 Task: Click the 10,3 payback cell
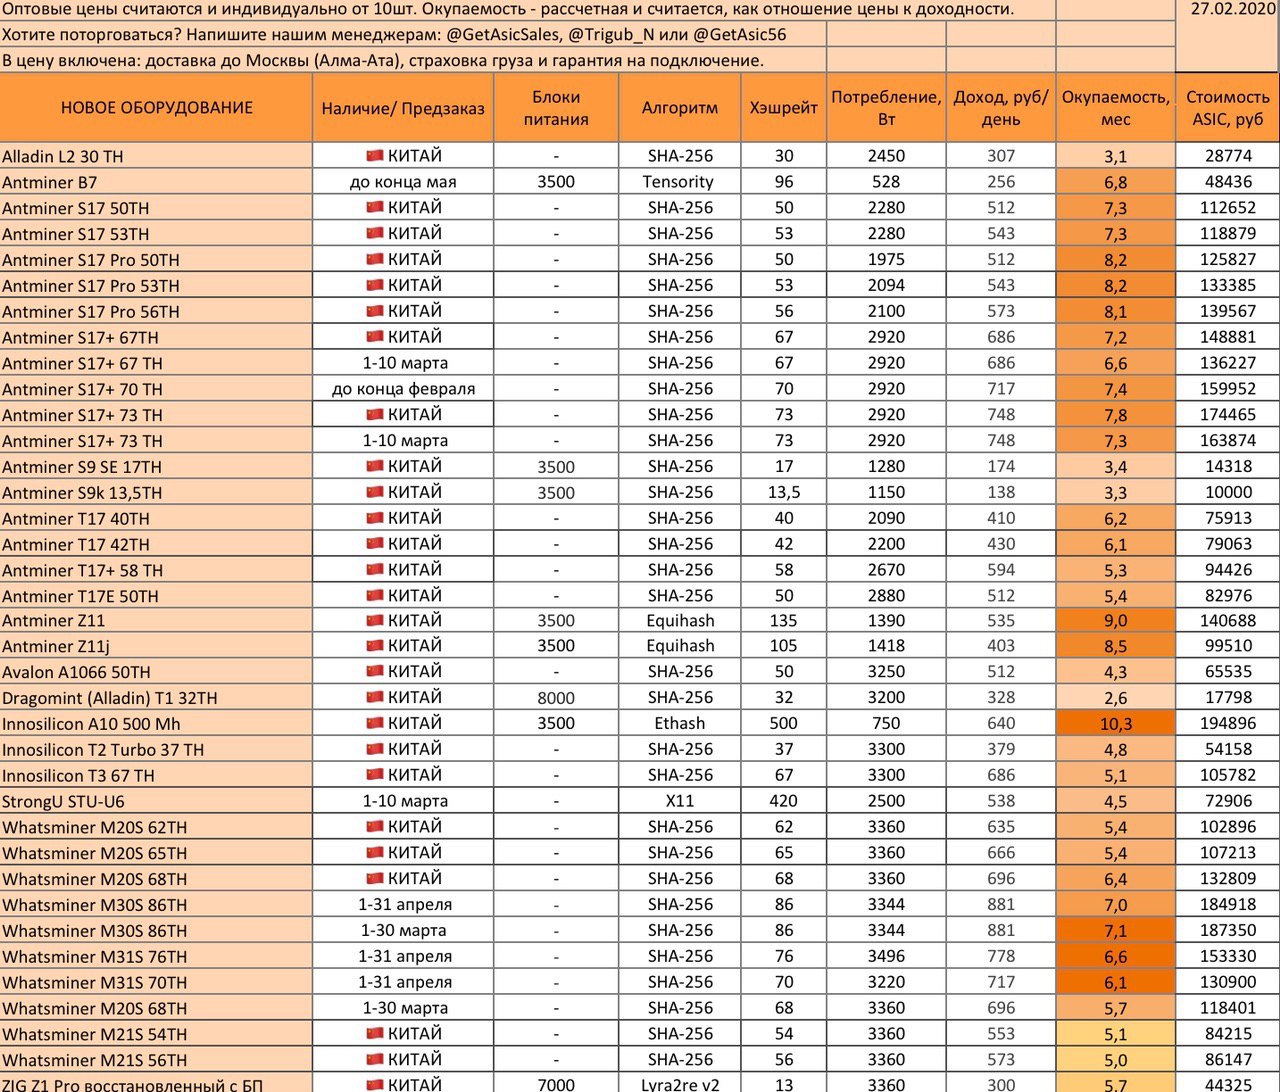[1116, 724]
